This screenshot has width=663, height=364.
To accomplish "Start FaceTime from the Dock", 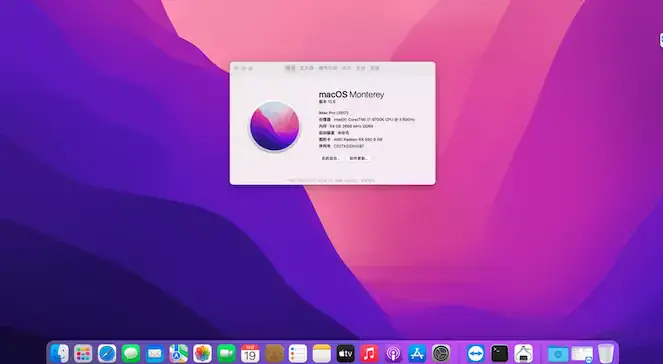I will [226, 353].
